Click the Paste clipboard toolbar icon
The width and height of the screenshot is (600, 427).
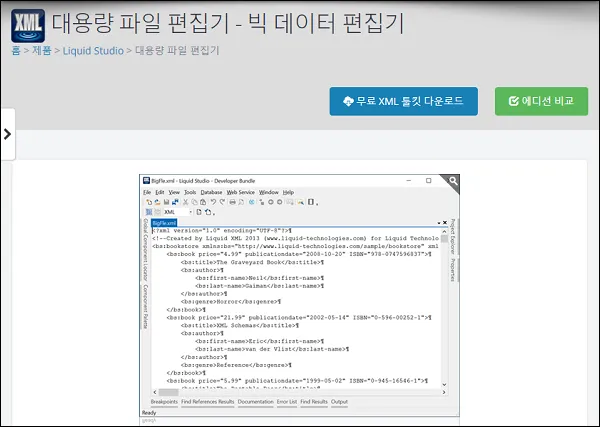point(203,202)
